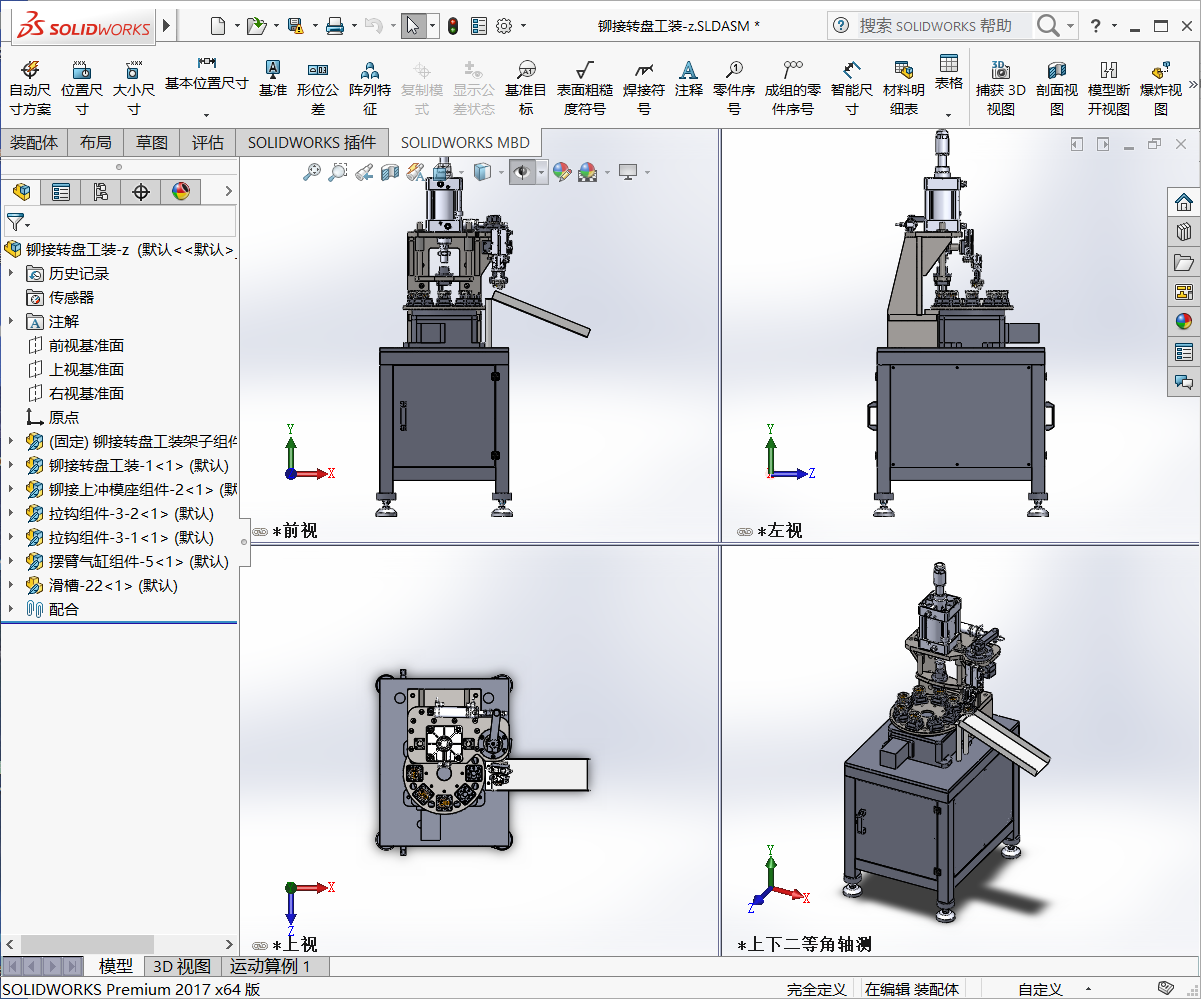This screenshot has height=999, width=1201.
Task: Click the Pattern Feature (阵列特征) tool
Action: pos(370,88)
